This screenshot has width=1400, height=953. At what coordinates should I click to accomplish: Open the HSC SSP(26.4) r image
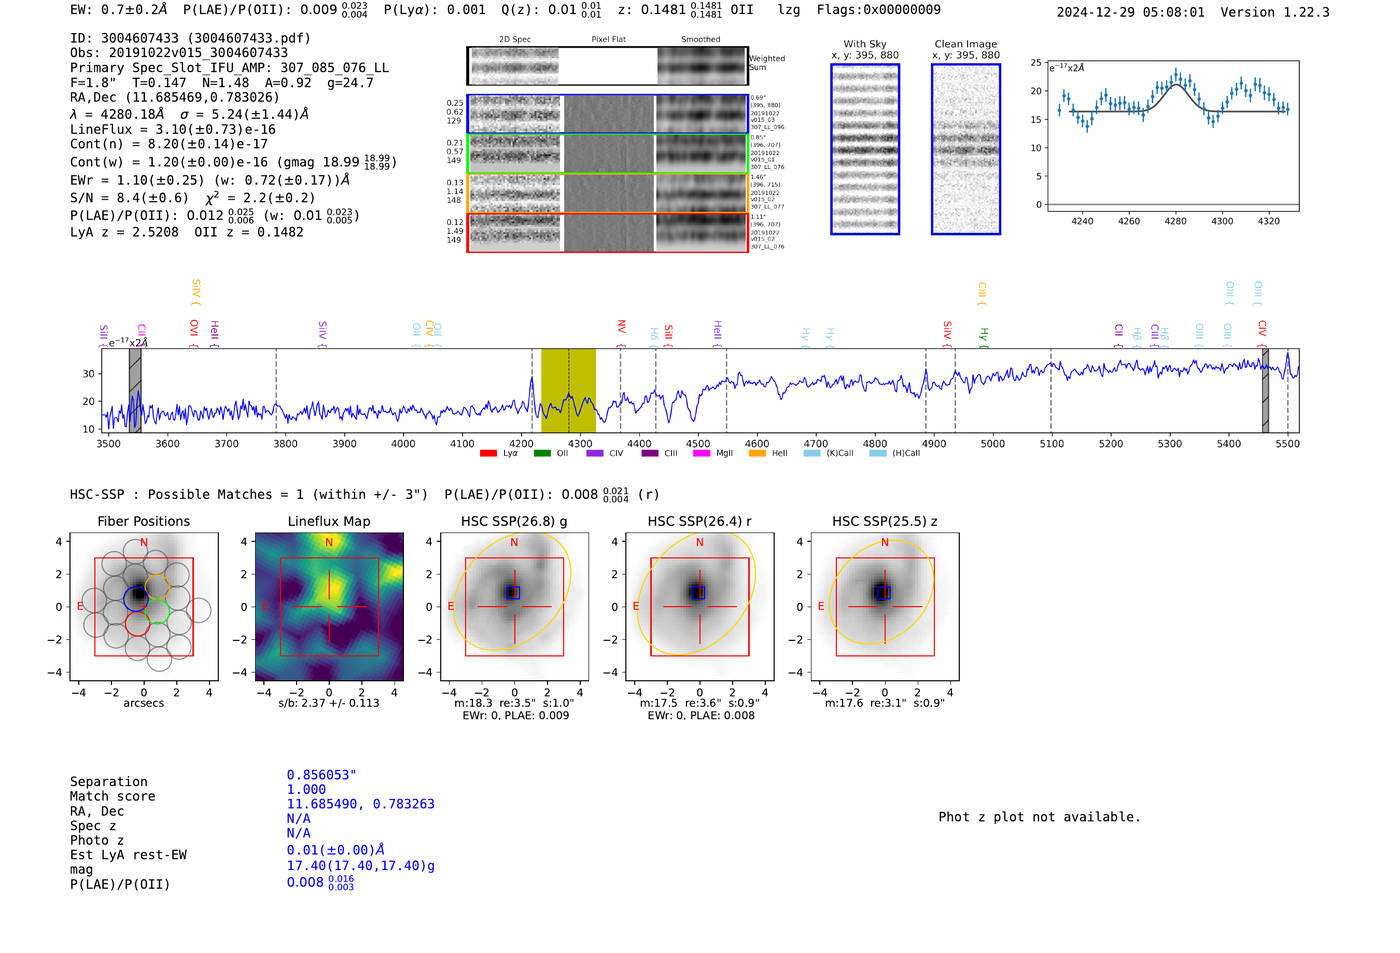click(x=700, y=606)
